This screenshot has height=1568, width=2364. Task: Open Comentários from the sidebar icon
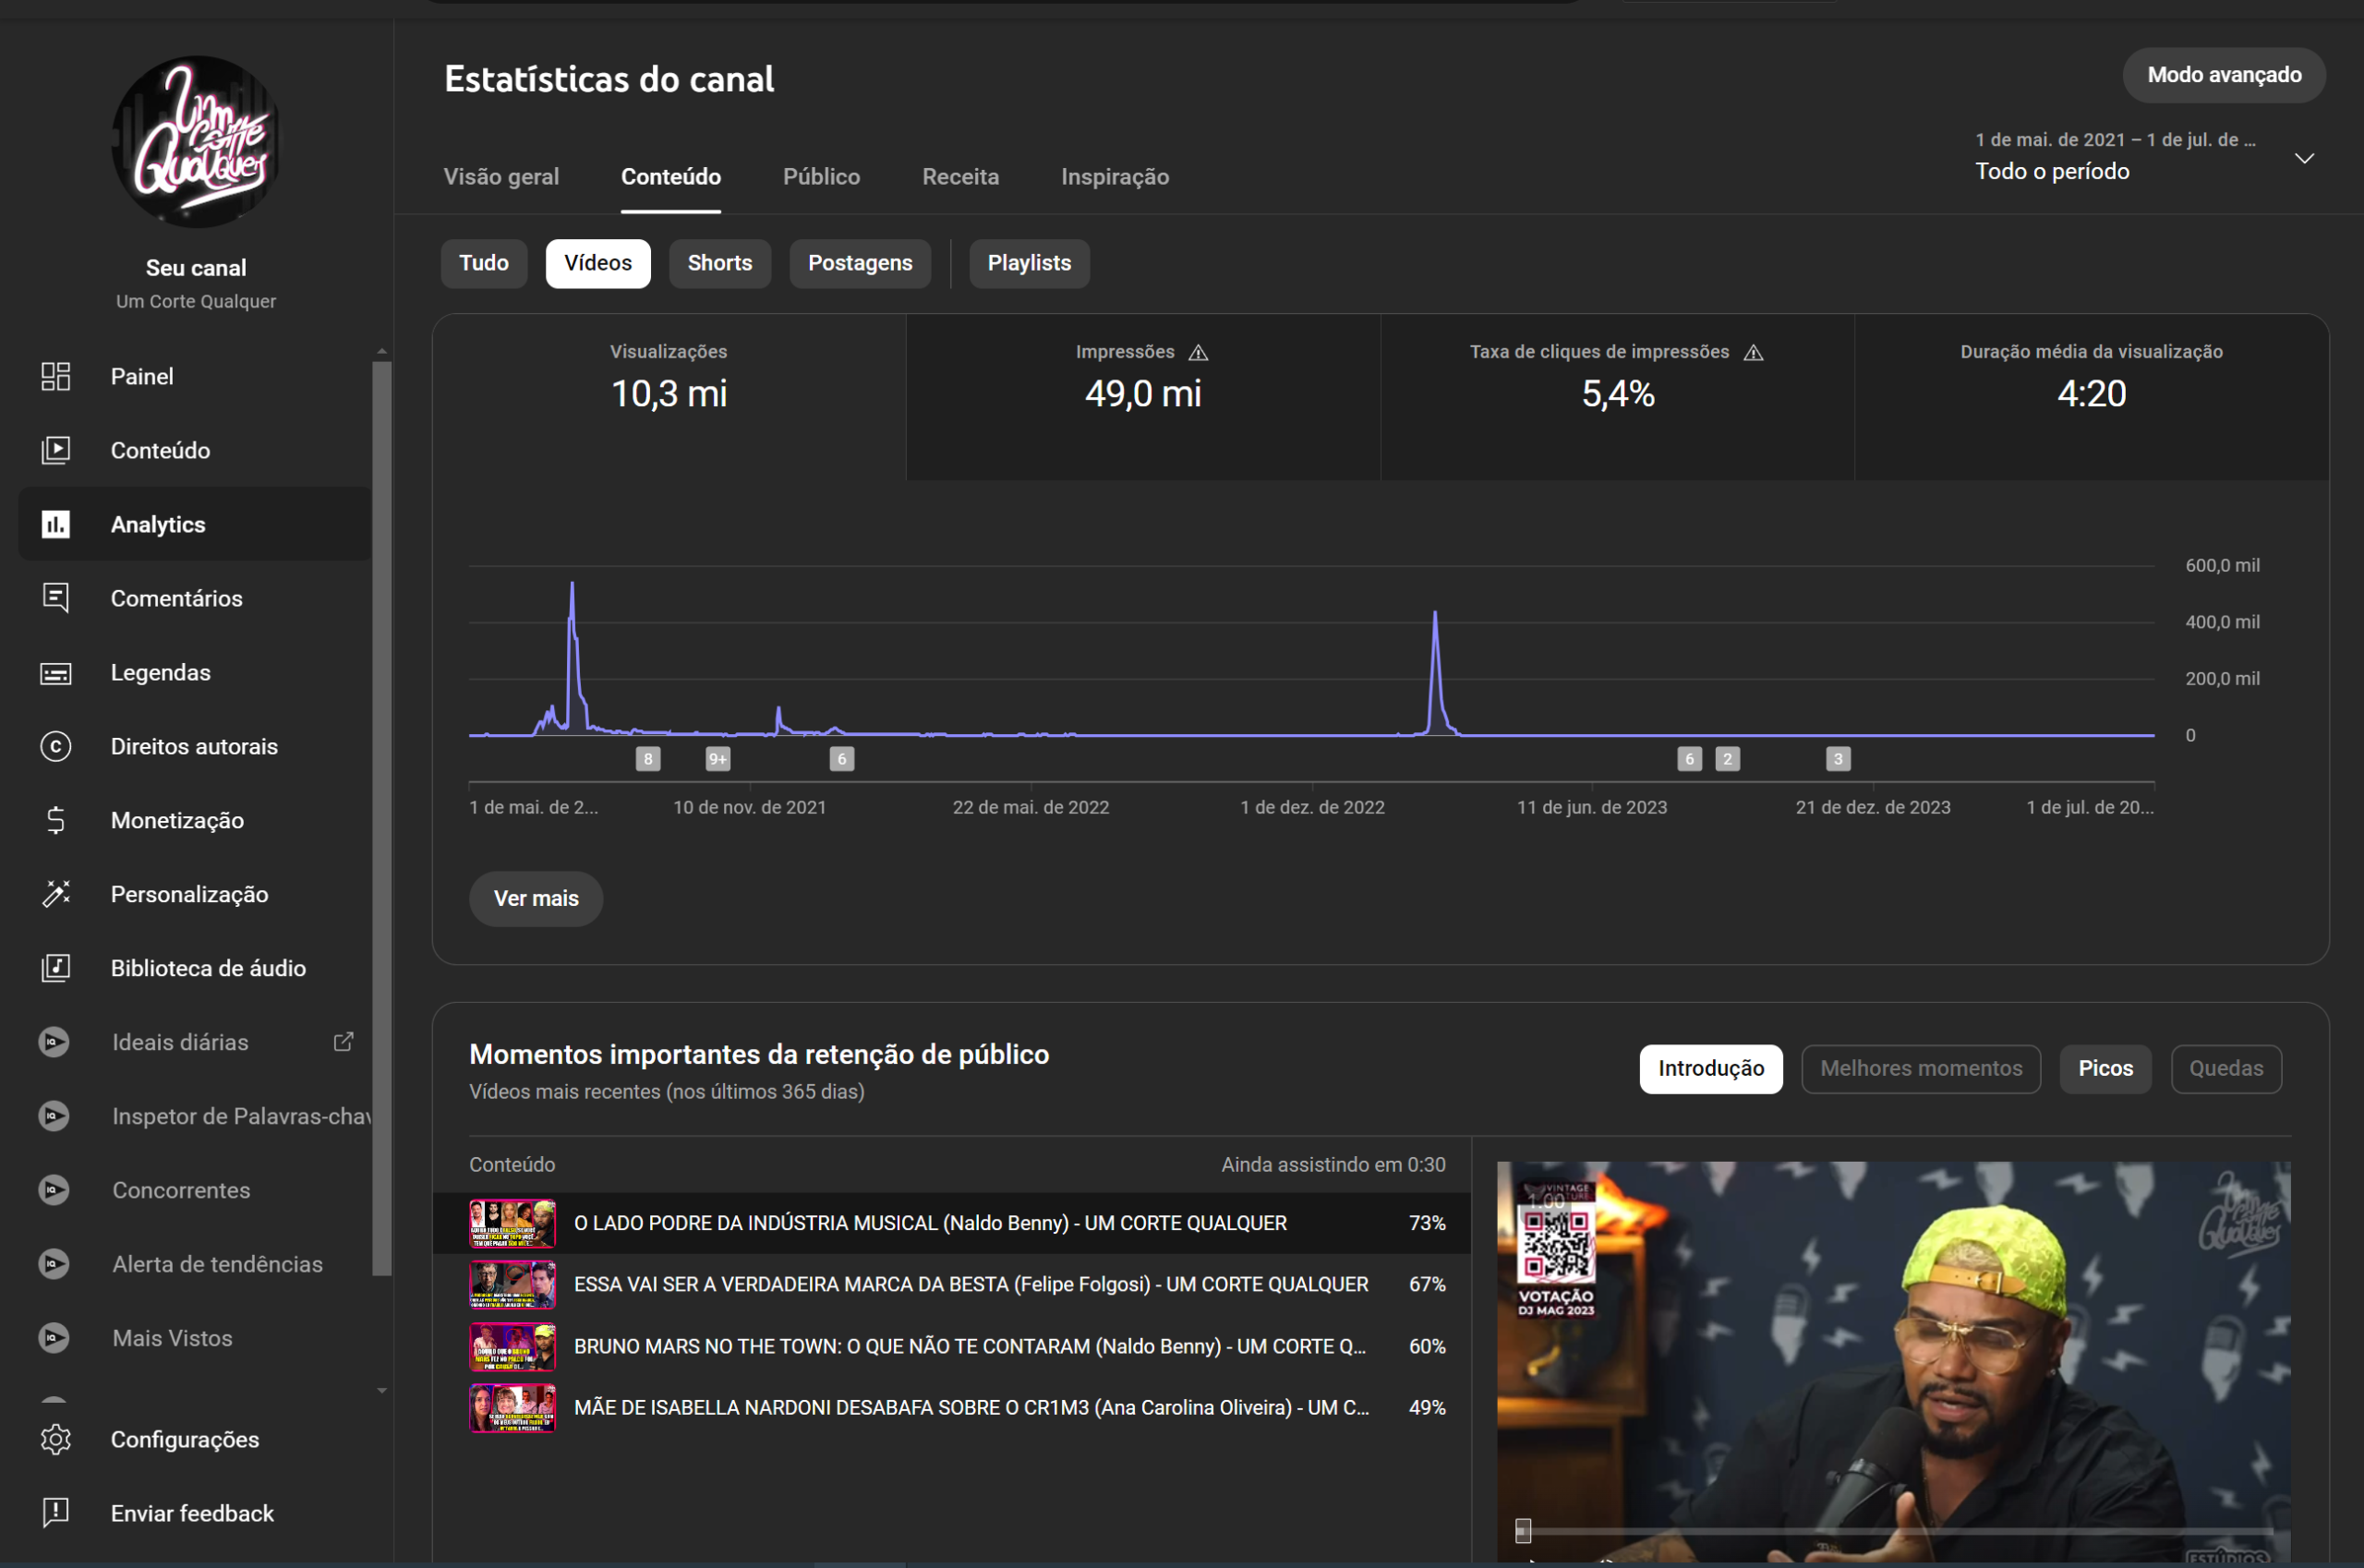[55, 598]
